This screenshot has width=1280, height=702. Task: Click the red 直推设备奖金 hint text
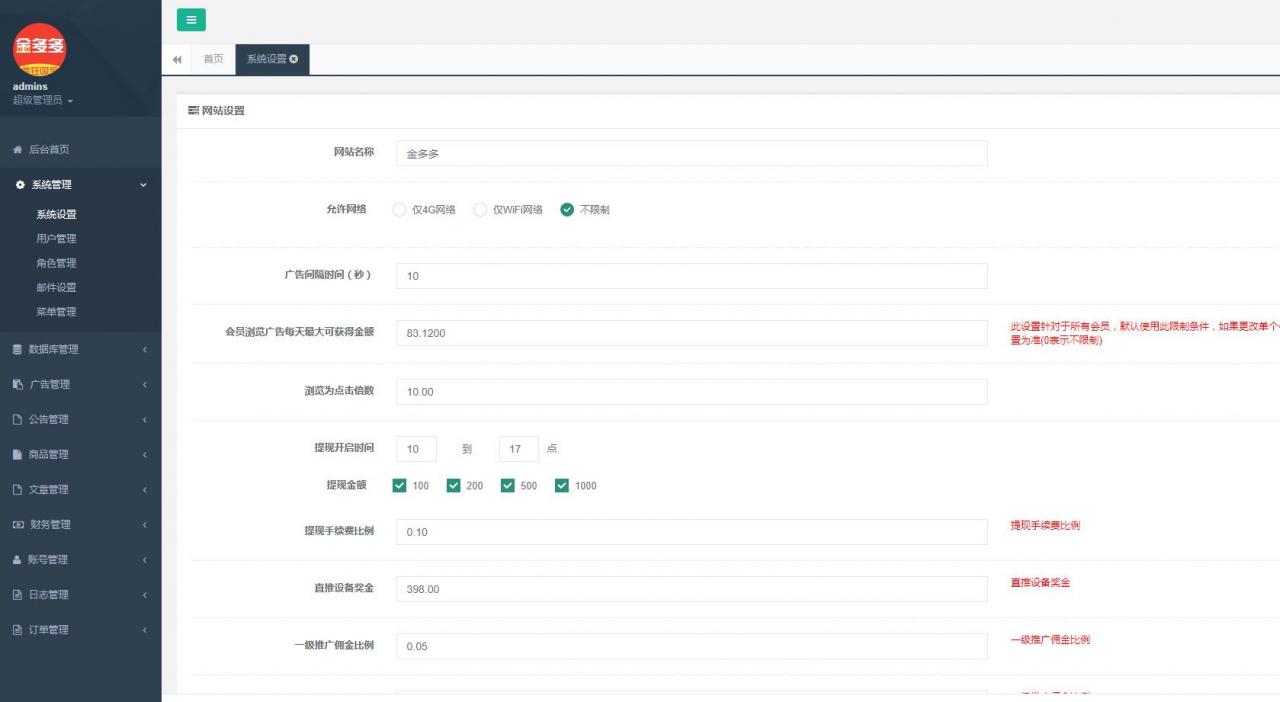(x=1040, y=582)
